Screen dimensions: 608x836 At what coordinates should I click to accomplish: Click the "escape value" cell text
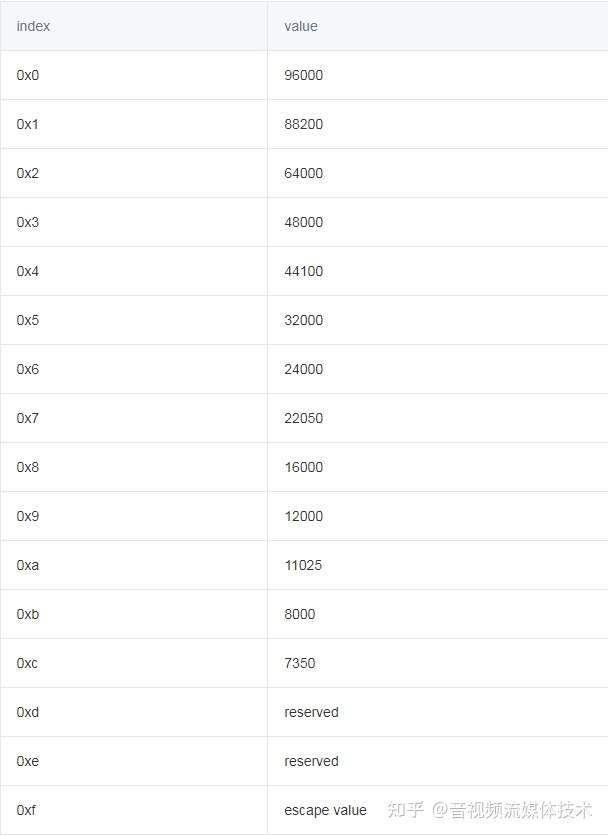pyautogui.click(x=325, y=810)
